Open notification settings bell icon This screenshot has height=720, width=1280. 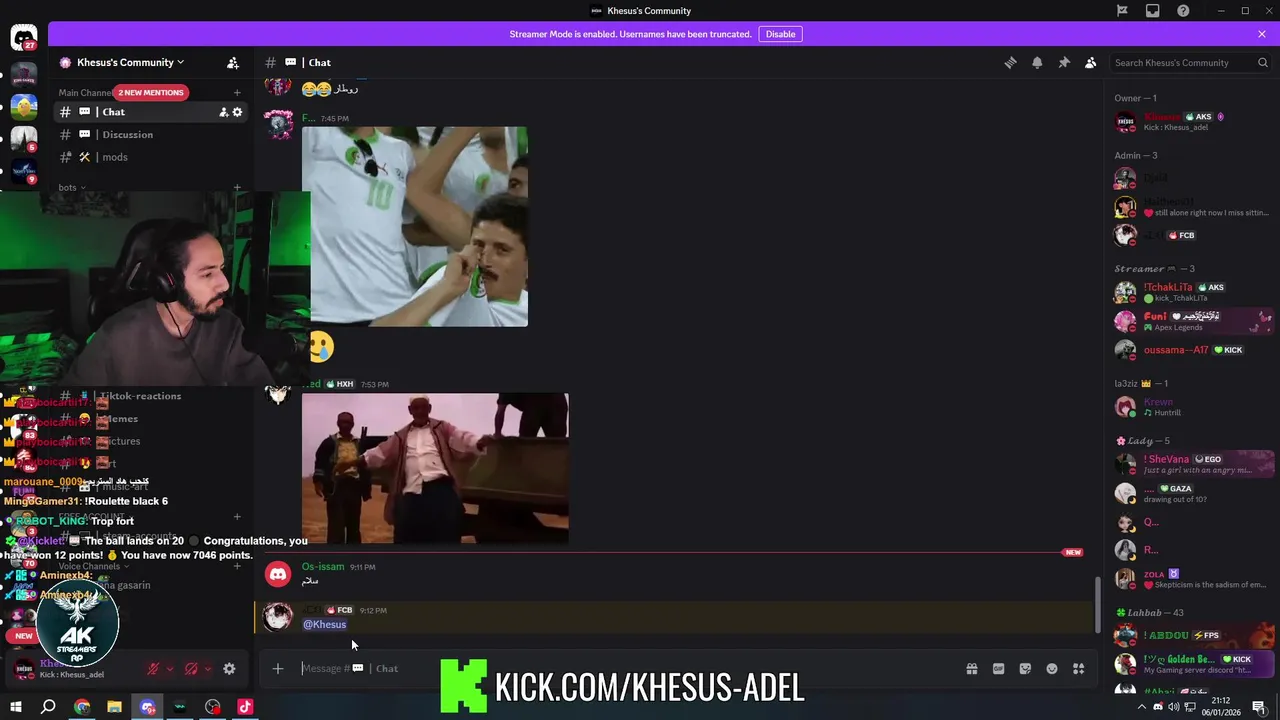(x=1037, y=62)
